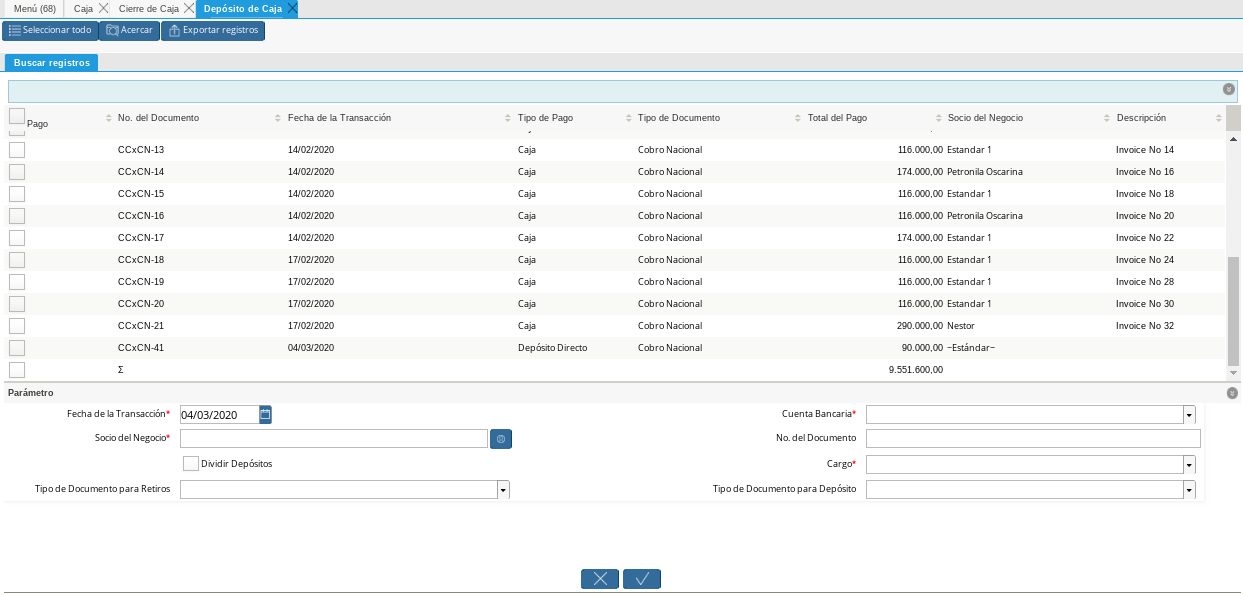Click the Exportar registros button

click(x=213, y=30)
